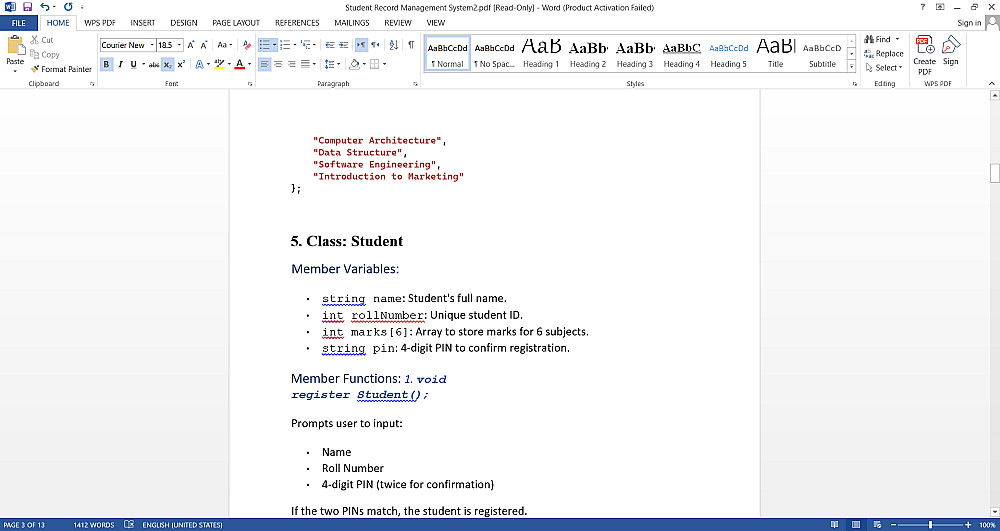Decrease the paragraph indent
The image size is (1000, 531).
pyautogui.click(x=330, y=45)
